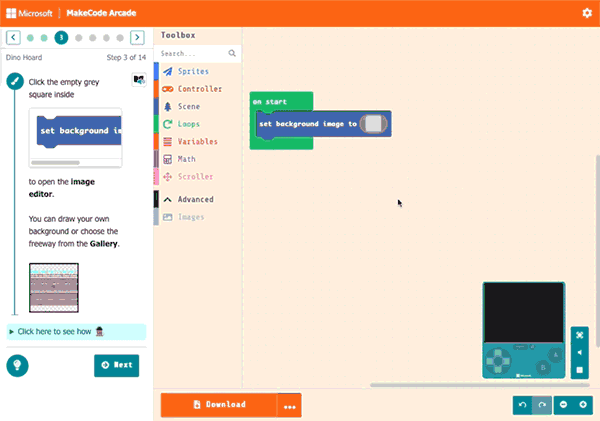Jump to tutorial step 2 dot
This screenshot has width=600, height=421.
[44, 38]
